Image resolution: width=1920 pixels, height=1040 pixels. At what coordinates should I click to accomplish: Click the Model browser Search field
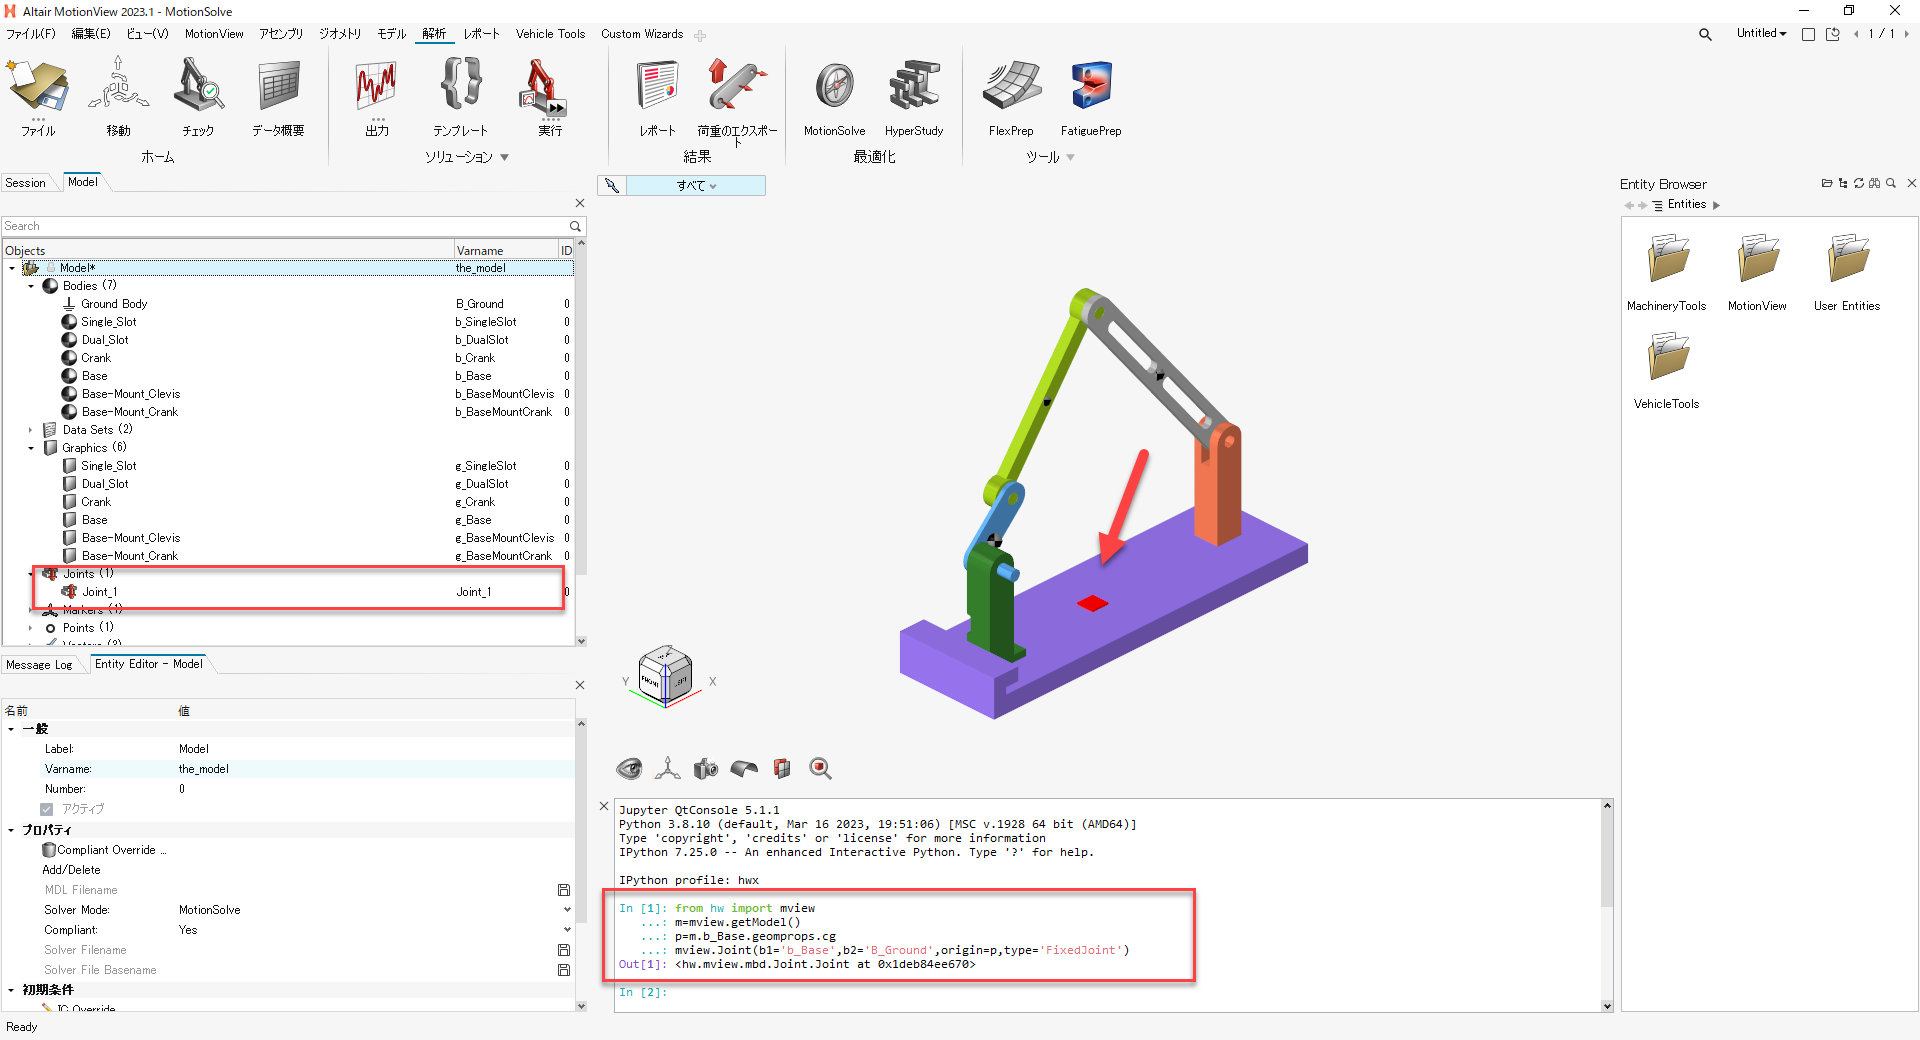(285, 226)
